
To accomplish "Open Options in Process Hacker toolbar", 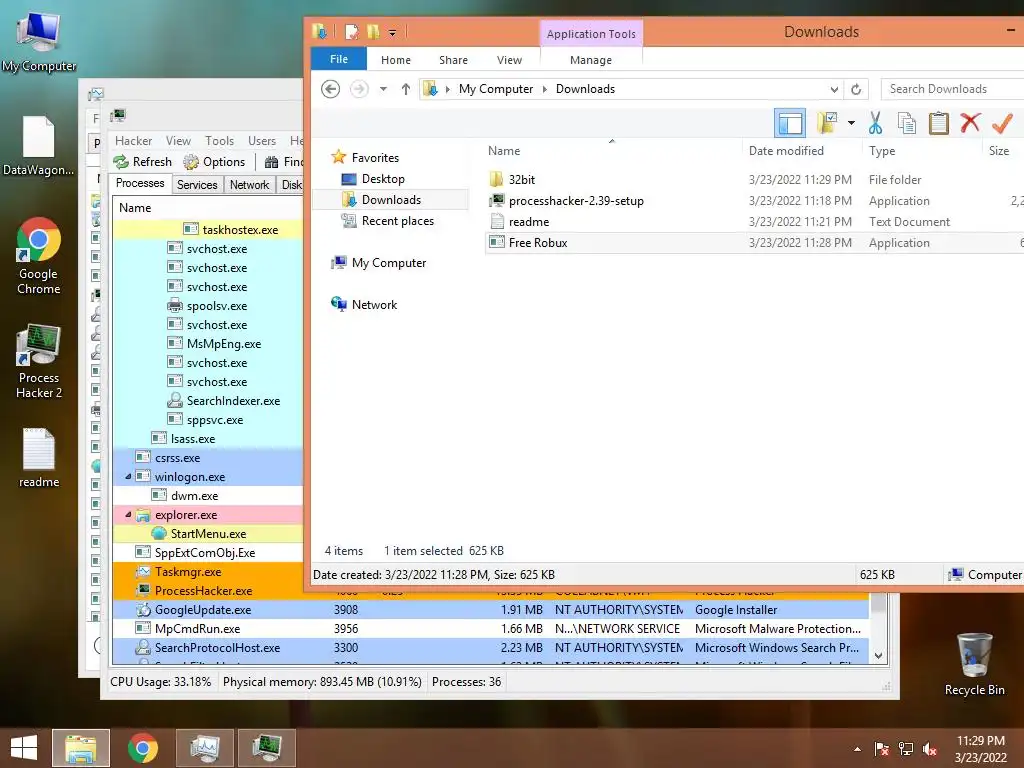I will [214, 161].
